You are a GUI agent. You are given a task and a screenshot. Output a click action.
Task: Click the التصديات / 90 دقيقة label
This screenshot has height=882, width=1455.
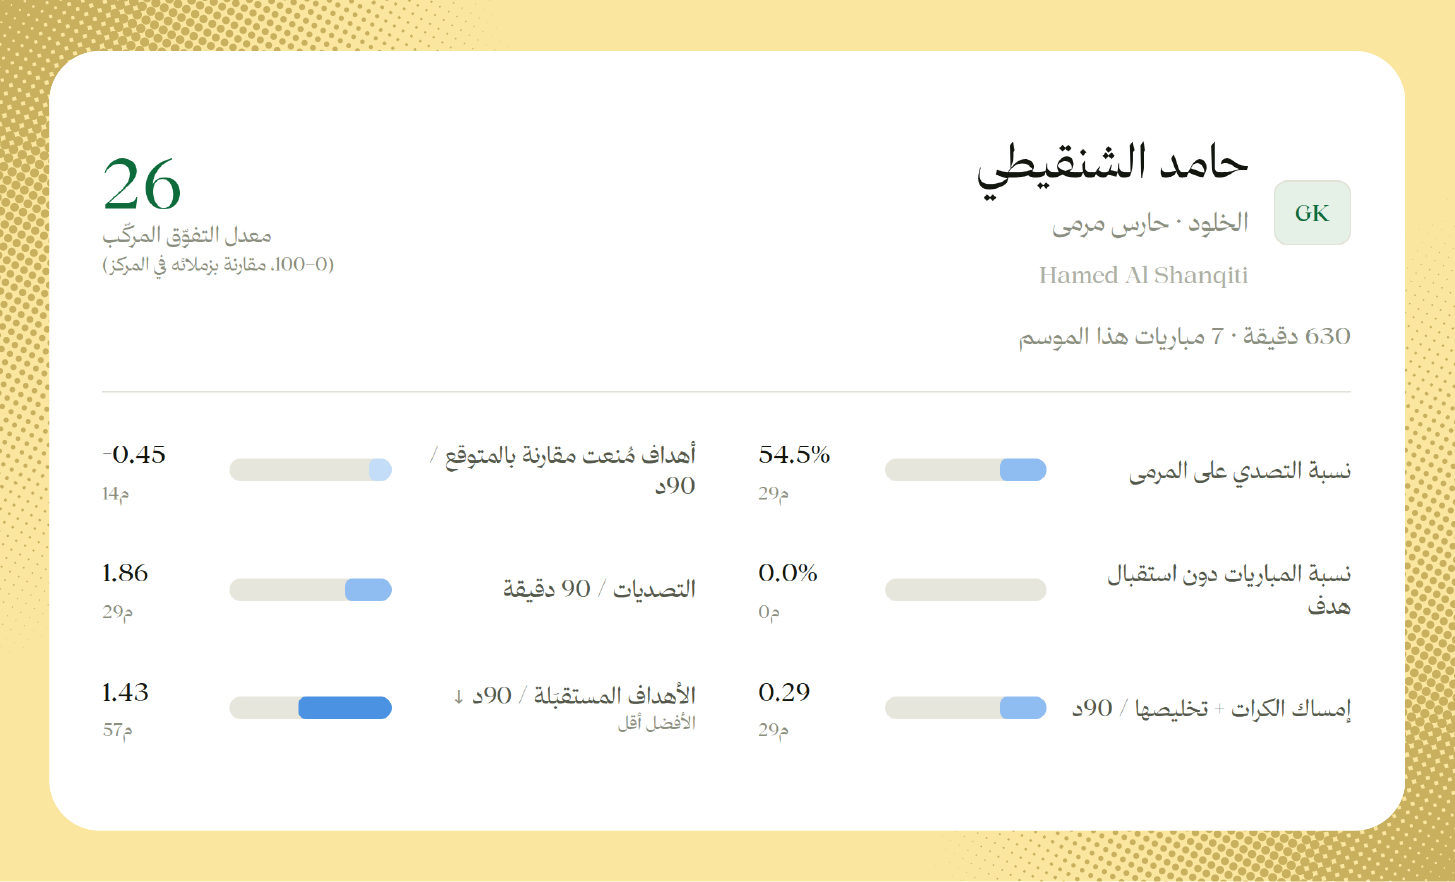click(x=599, y=589)
